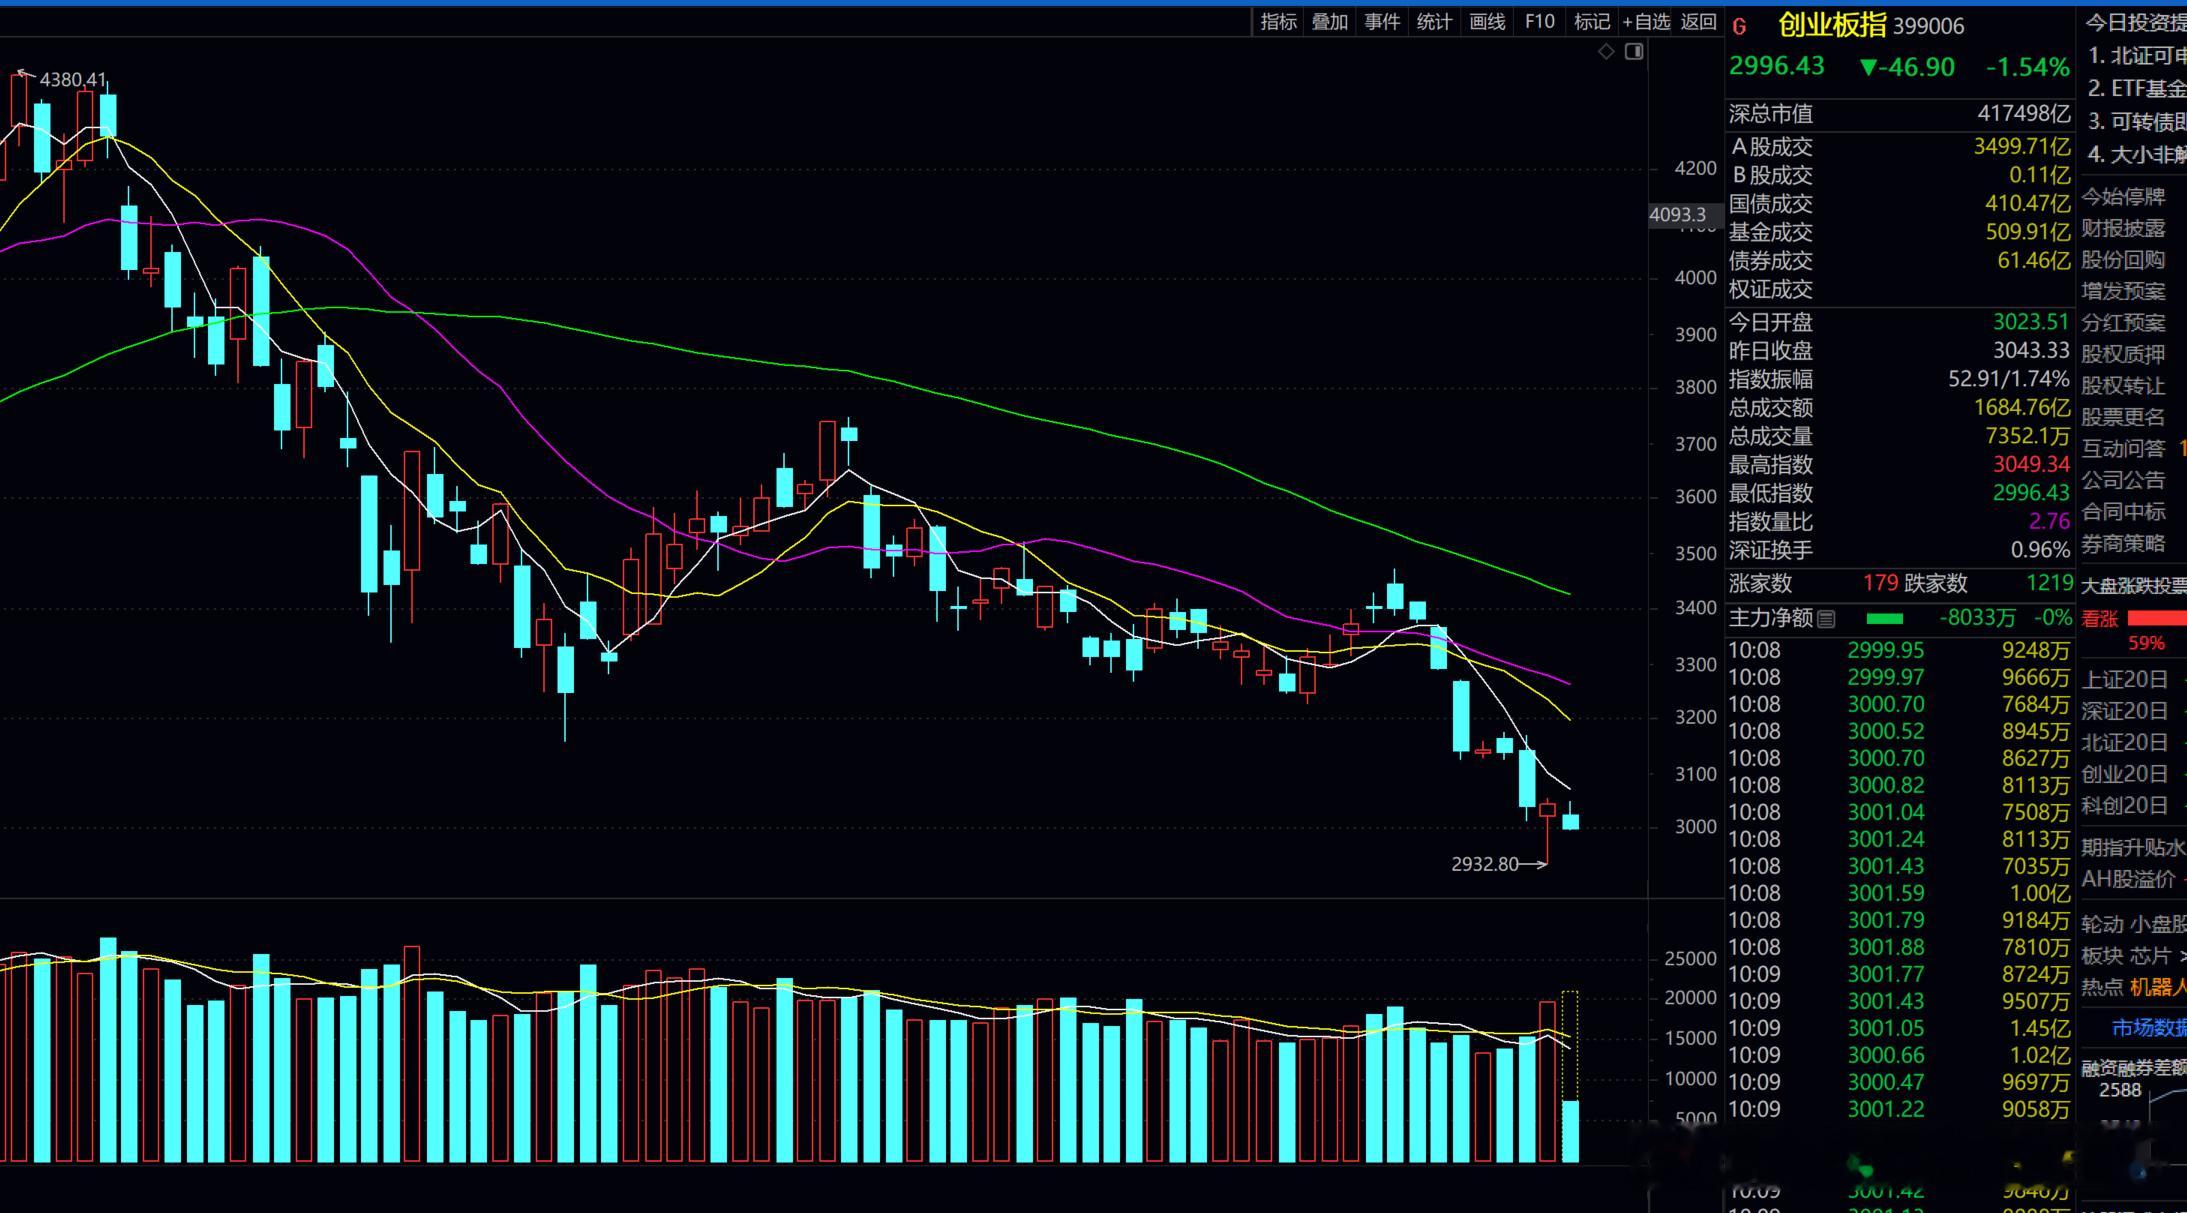Image resolution: width=2187 pixels, height=1213 pixels.
Task: Click the diamond icon above the chart
Action: tap(1606, 52)
